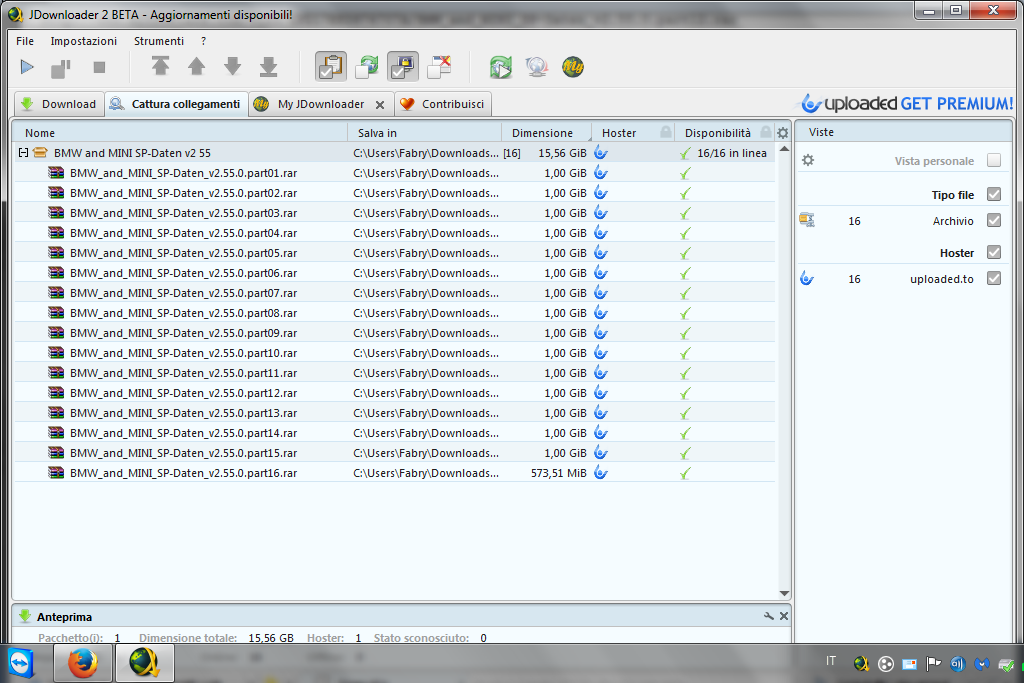Sort by the Salva in column header
Viewport: 1024px width, 683px height.
point(424,133)
